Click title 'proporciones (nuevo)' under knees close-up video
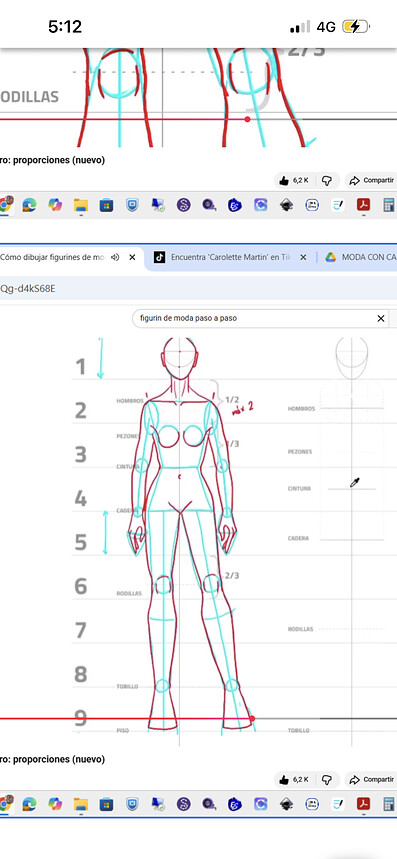Screen dimensions: 397x859 coord(58,161)
